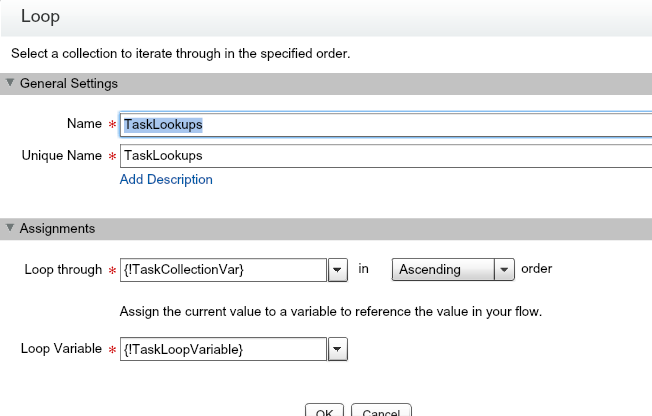Click the Loop Variable label
Image resolution: width=652 pixels, height=416 pixels.
[x=61, y=349]
